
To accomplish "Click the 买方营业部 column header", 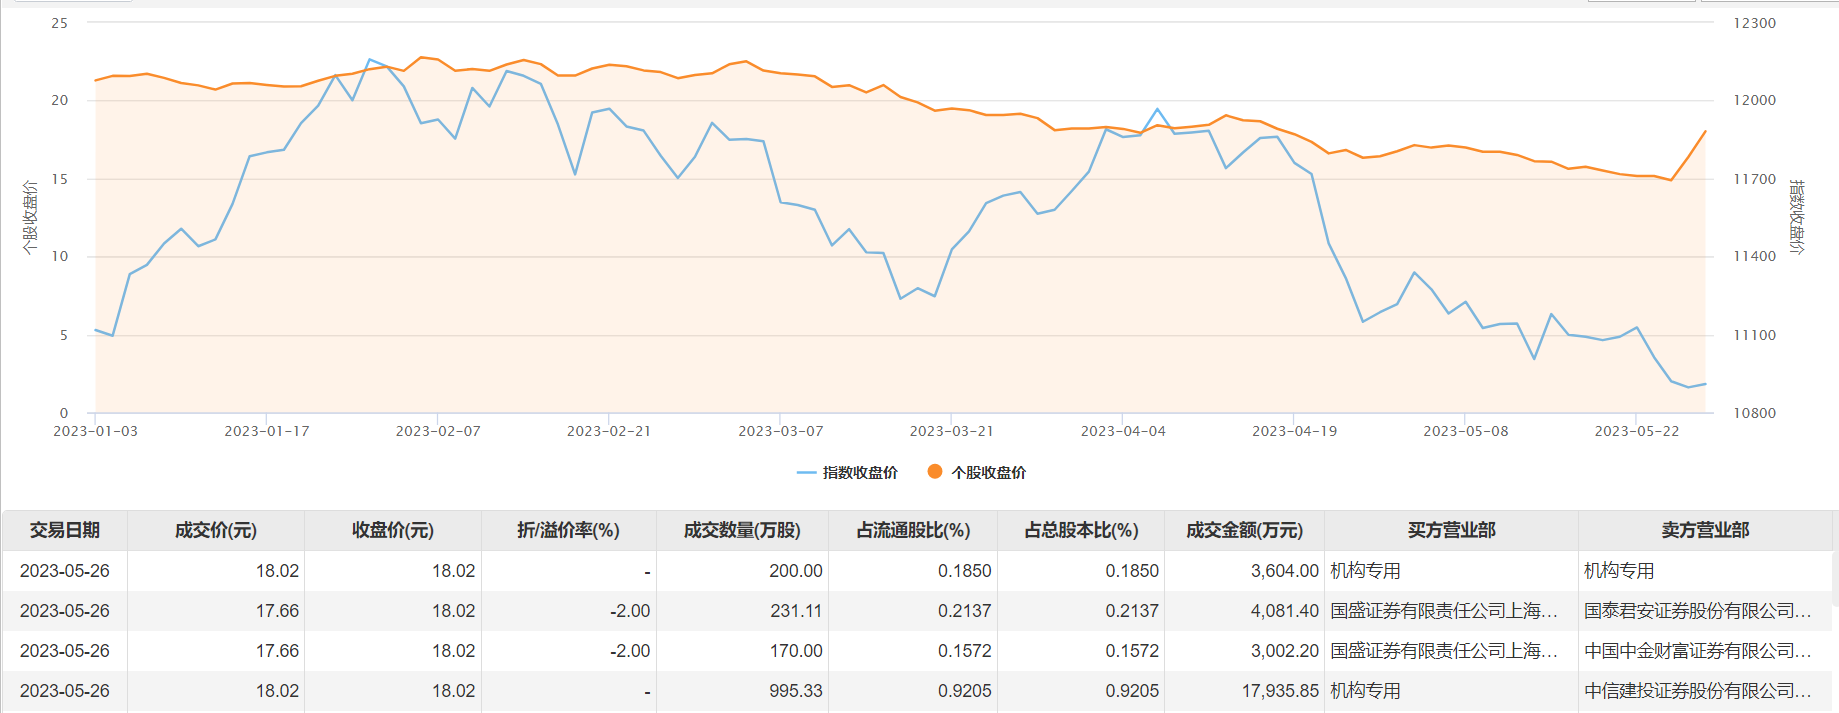I will [1451, 530].
